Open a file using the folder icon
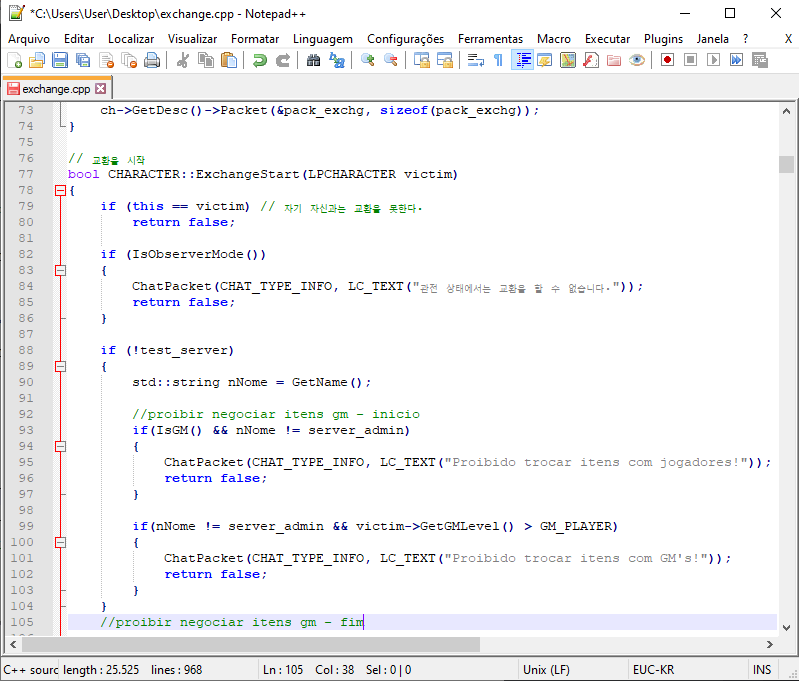The width and height of the screenshot is (799, 681). coord(37,61)
